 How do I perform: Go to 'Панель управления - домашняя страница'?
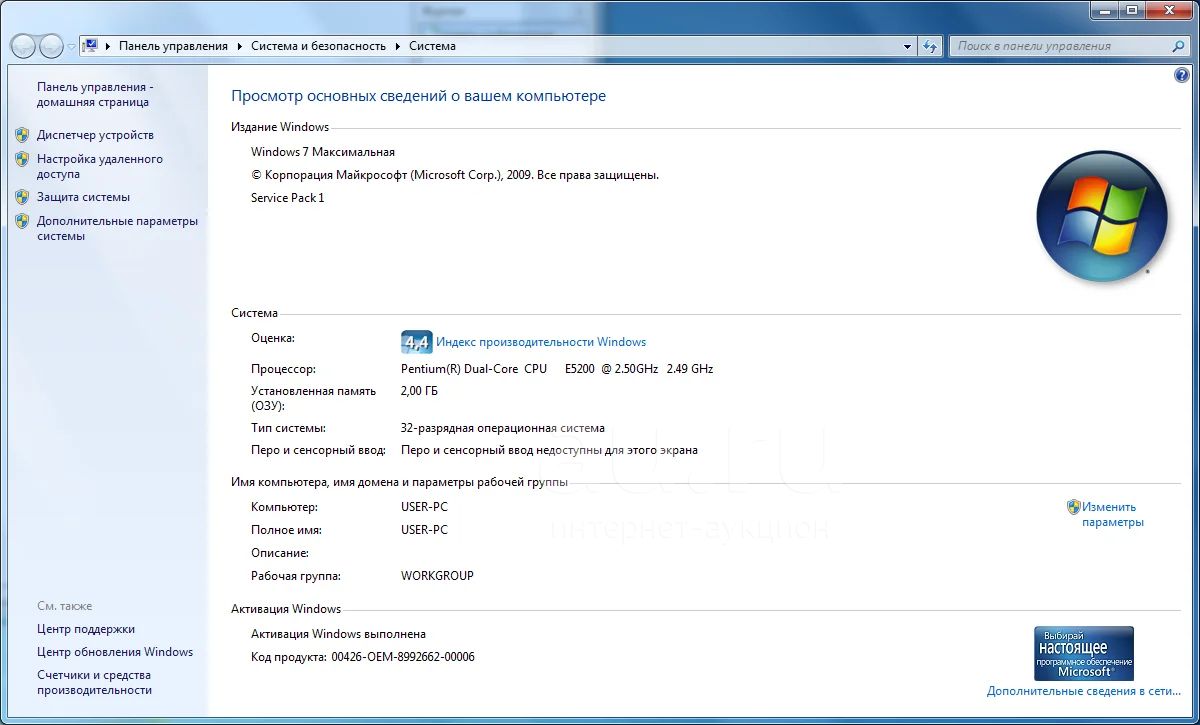click(x=95, y=94)
